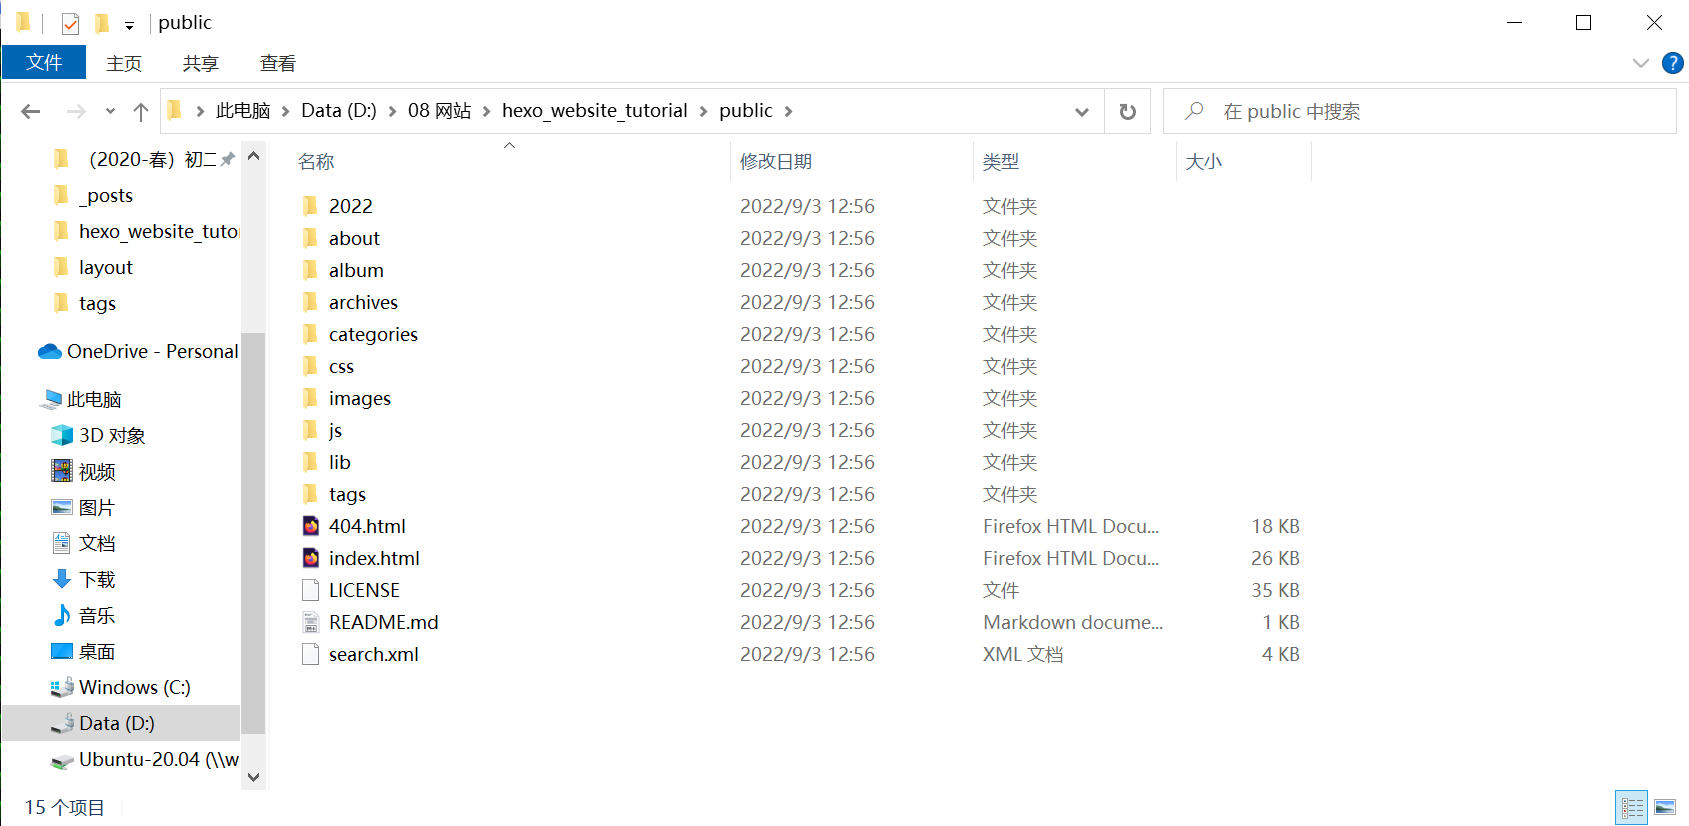Viewport: 1689px width, 826px height.
Task: Sort files by 修改日期 column header
Action: tap(776, 161)
